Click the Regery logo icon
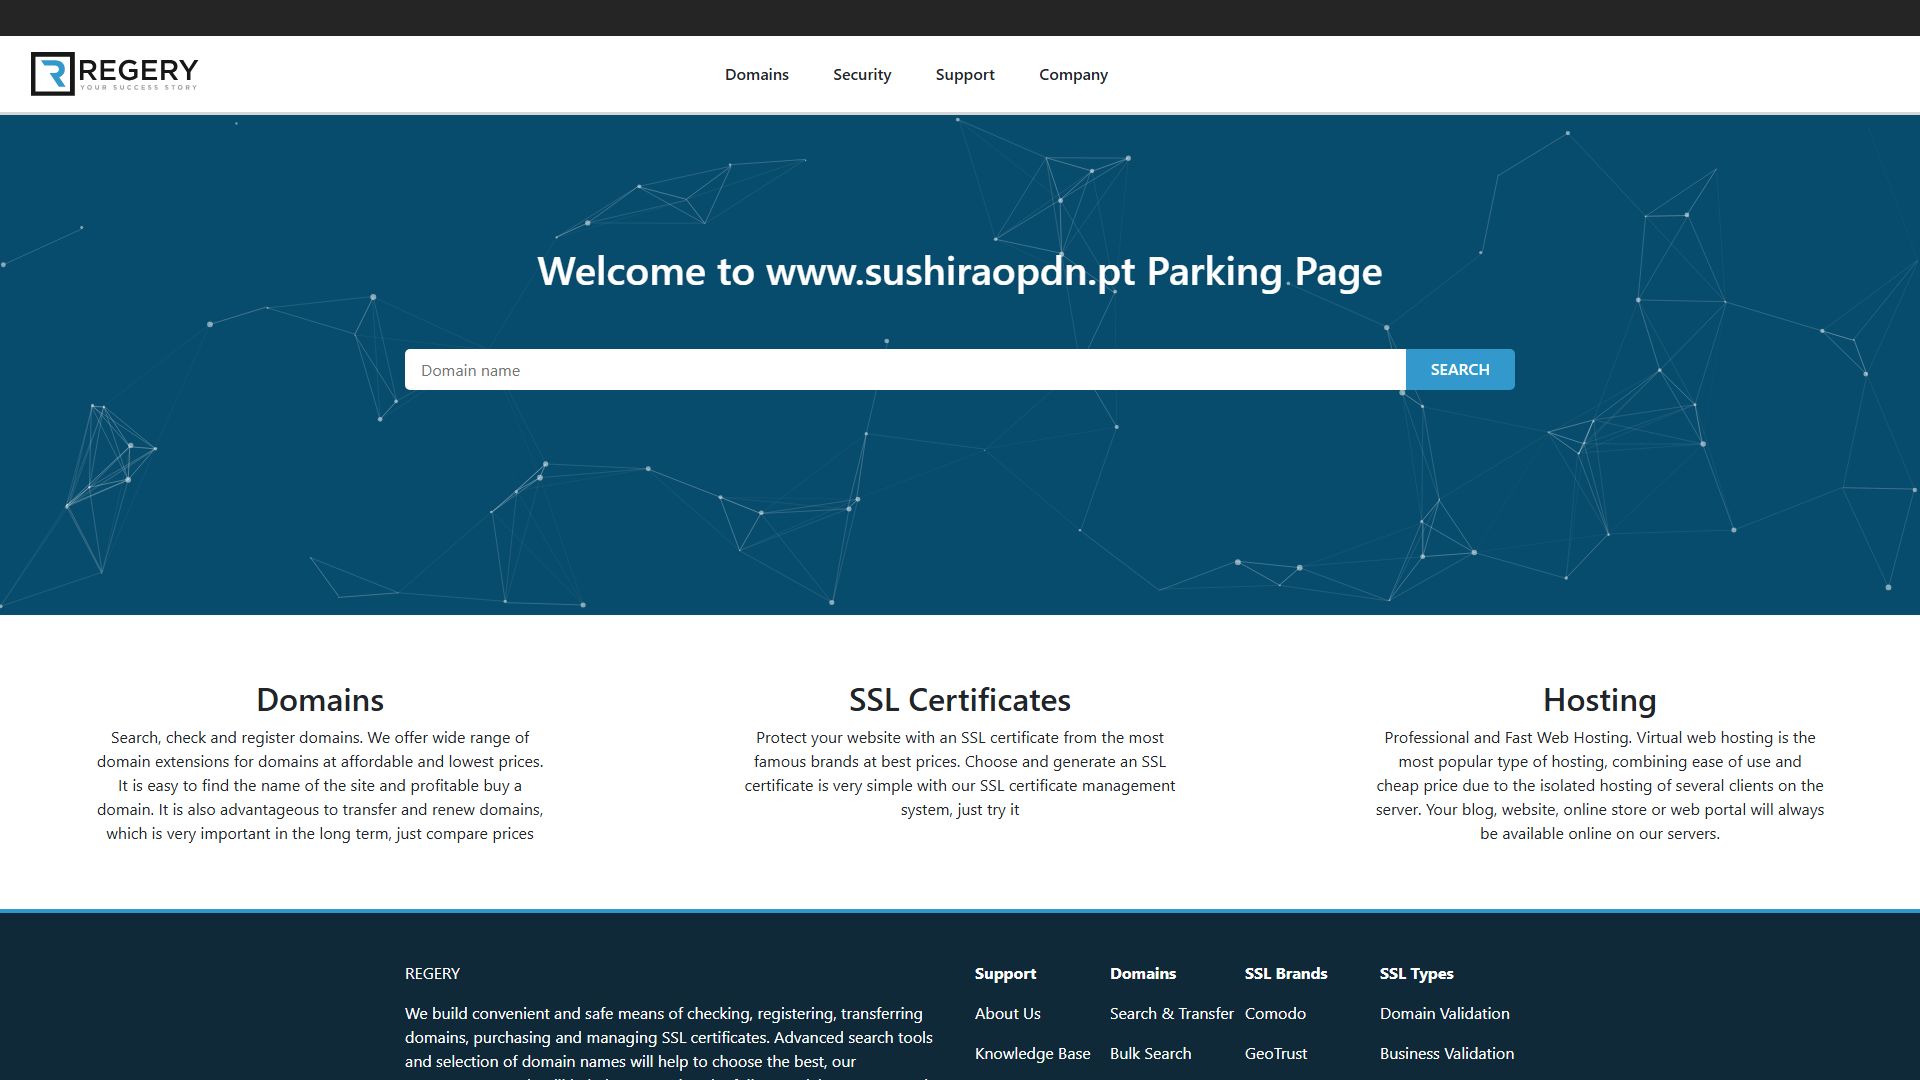This screenshot has width=1920, height=1080. (53, 74)
